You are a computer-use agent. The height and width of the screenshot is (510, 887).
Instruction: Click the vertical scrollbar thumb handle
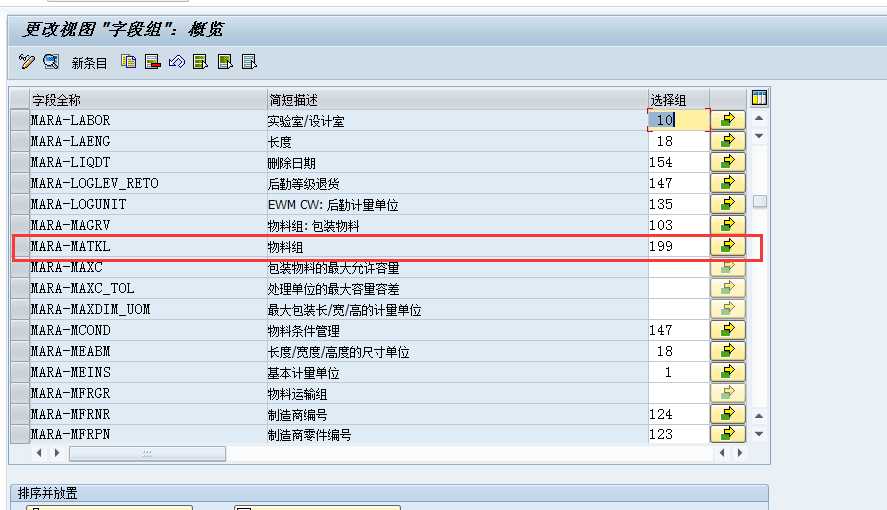[x=760, y=201]
